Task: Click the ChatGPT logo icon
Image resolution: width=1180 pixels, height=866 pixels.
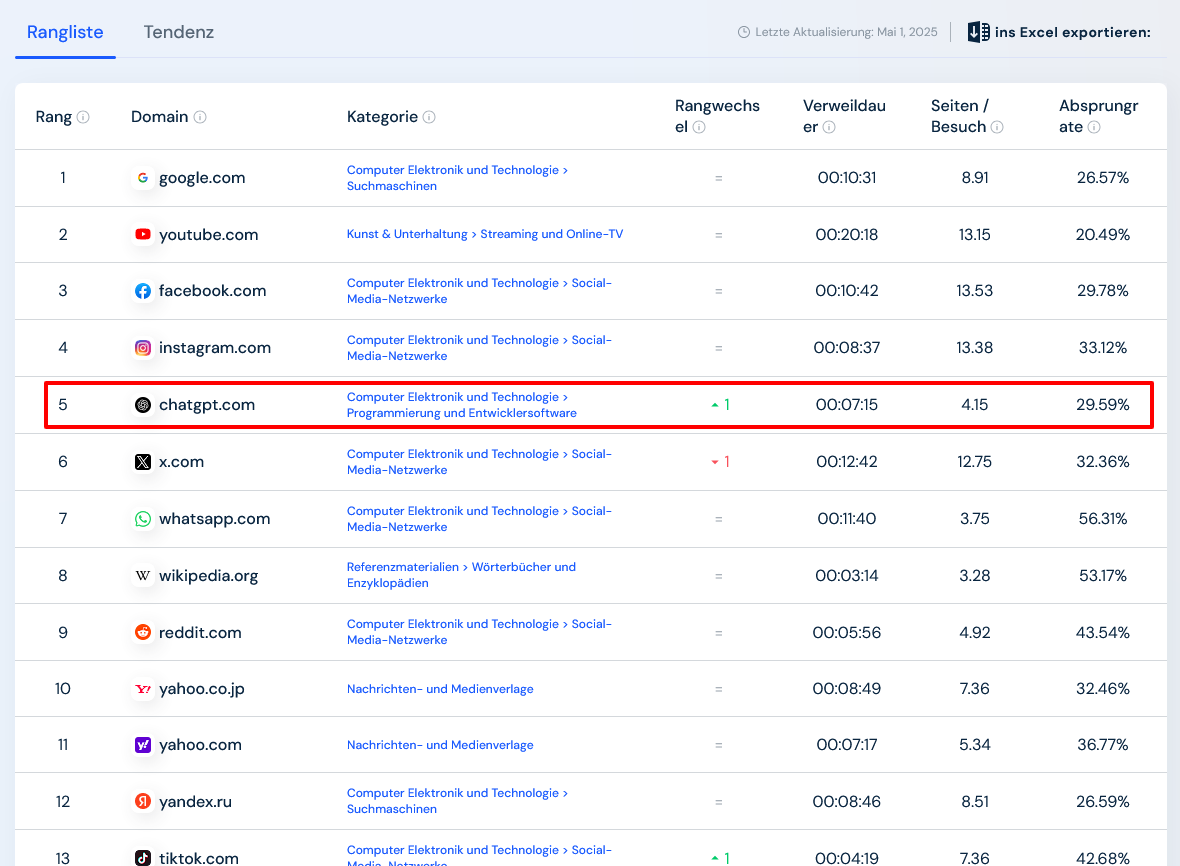Action: 143,405
